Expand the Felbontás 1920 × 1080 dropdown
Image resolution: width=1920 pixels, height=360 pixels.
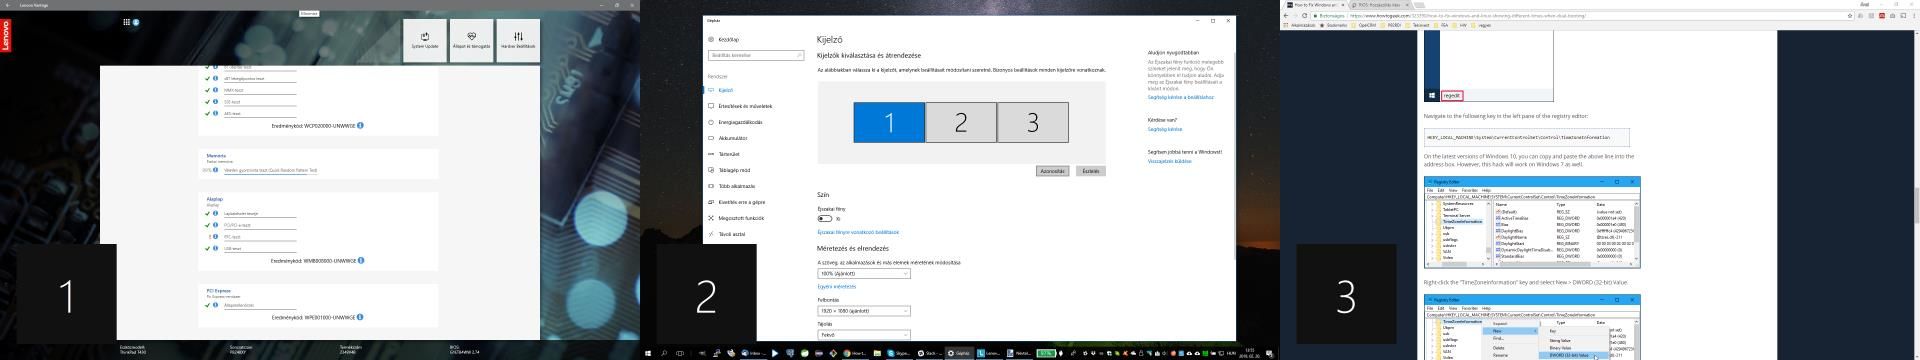(x=864, y=311)
